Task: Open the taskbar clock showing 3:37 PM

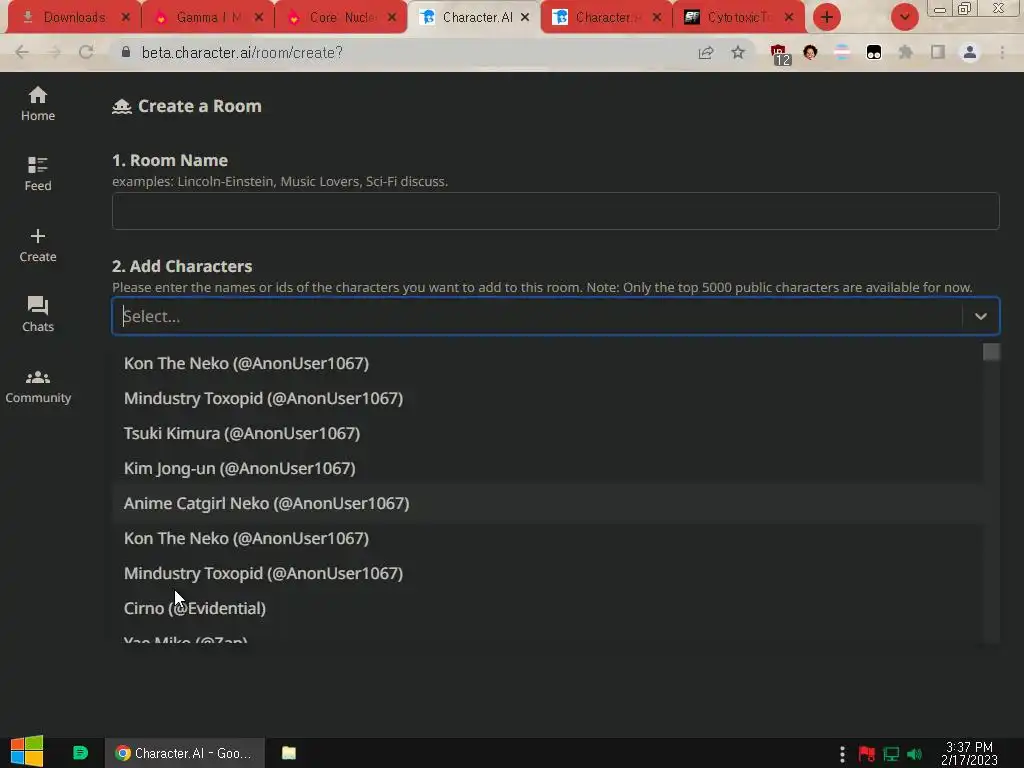Action: point(969,754)
